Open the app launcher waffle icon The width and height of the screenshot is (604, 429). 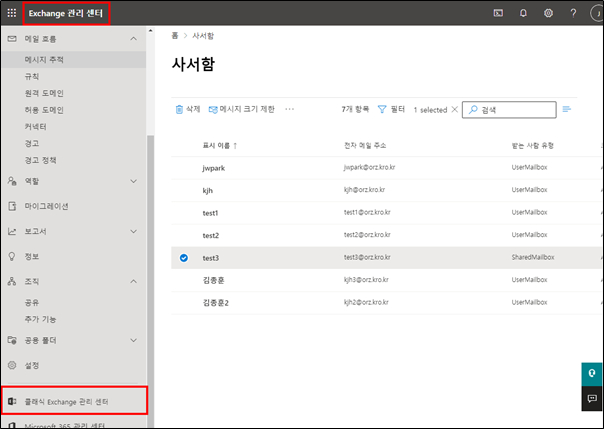[12, 13]
